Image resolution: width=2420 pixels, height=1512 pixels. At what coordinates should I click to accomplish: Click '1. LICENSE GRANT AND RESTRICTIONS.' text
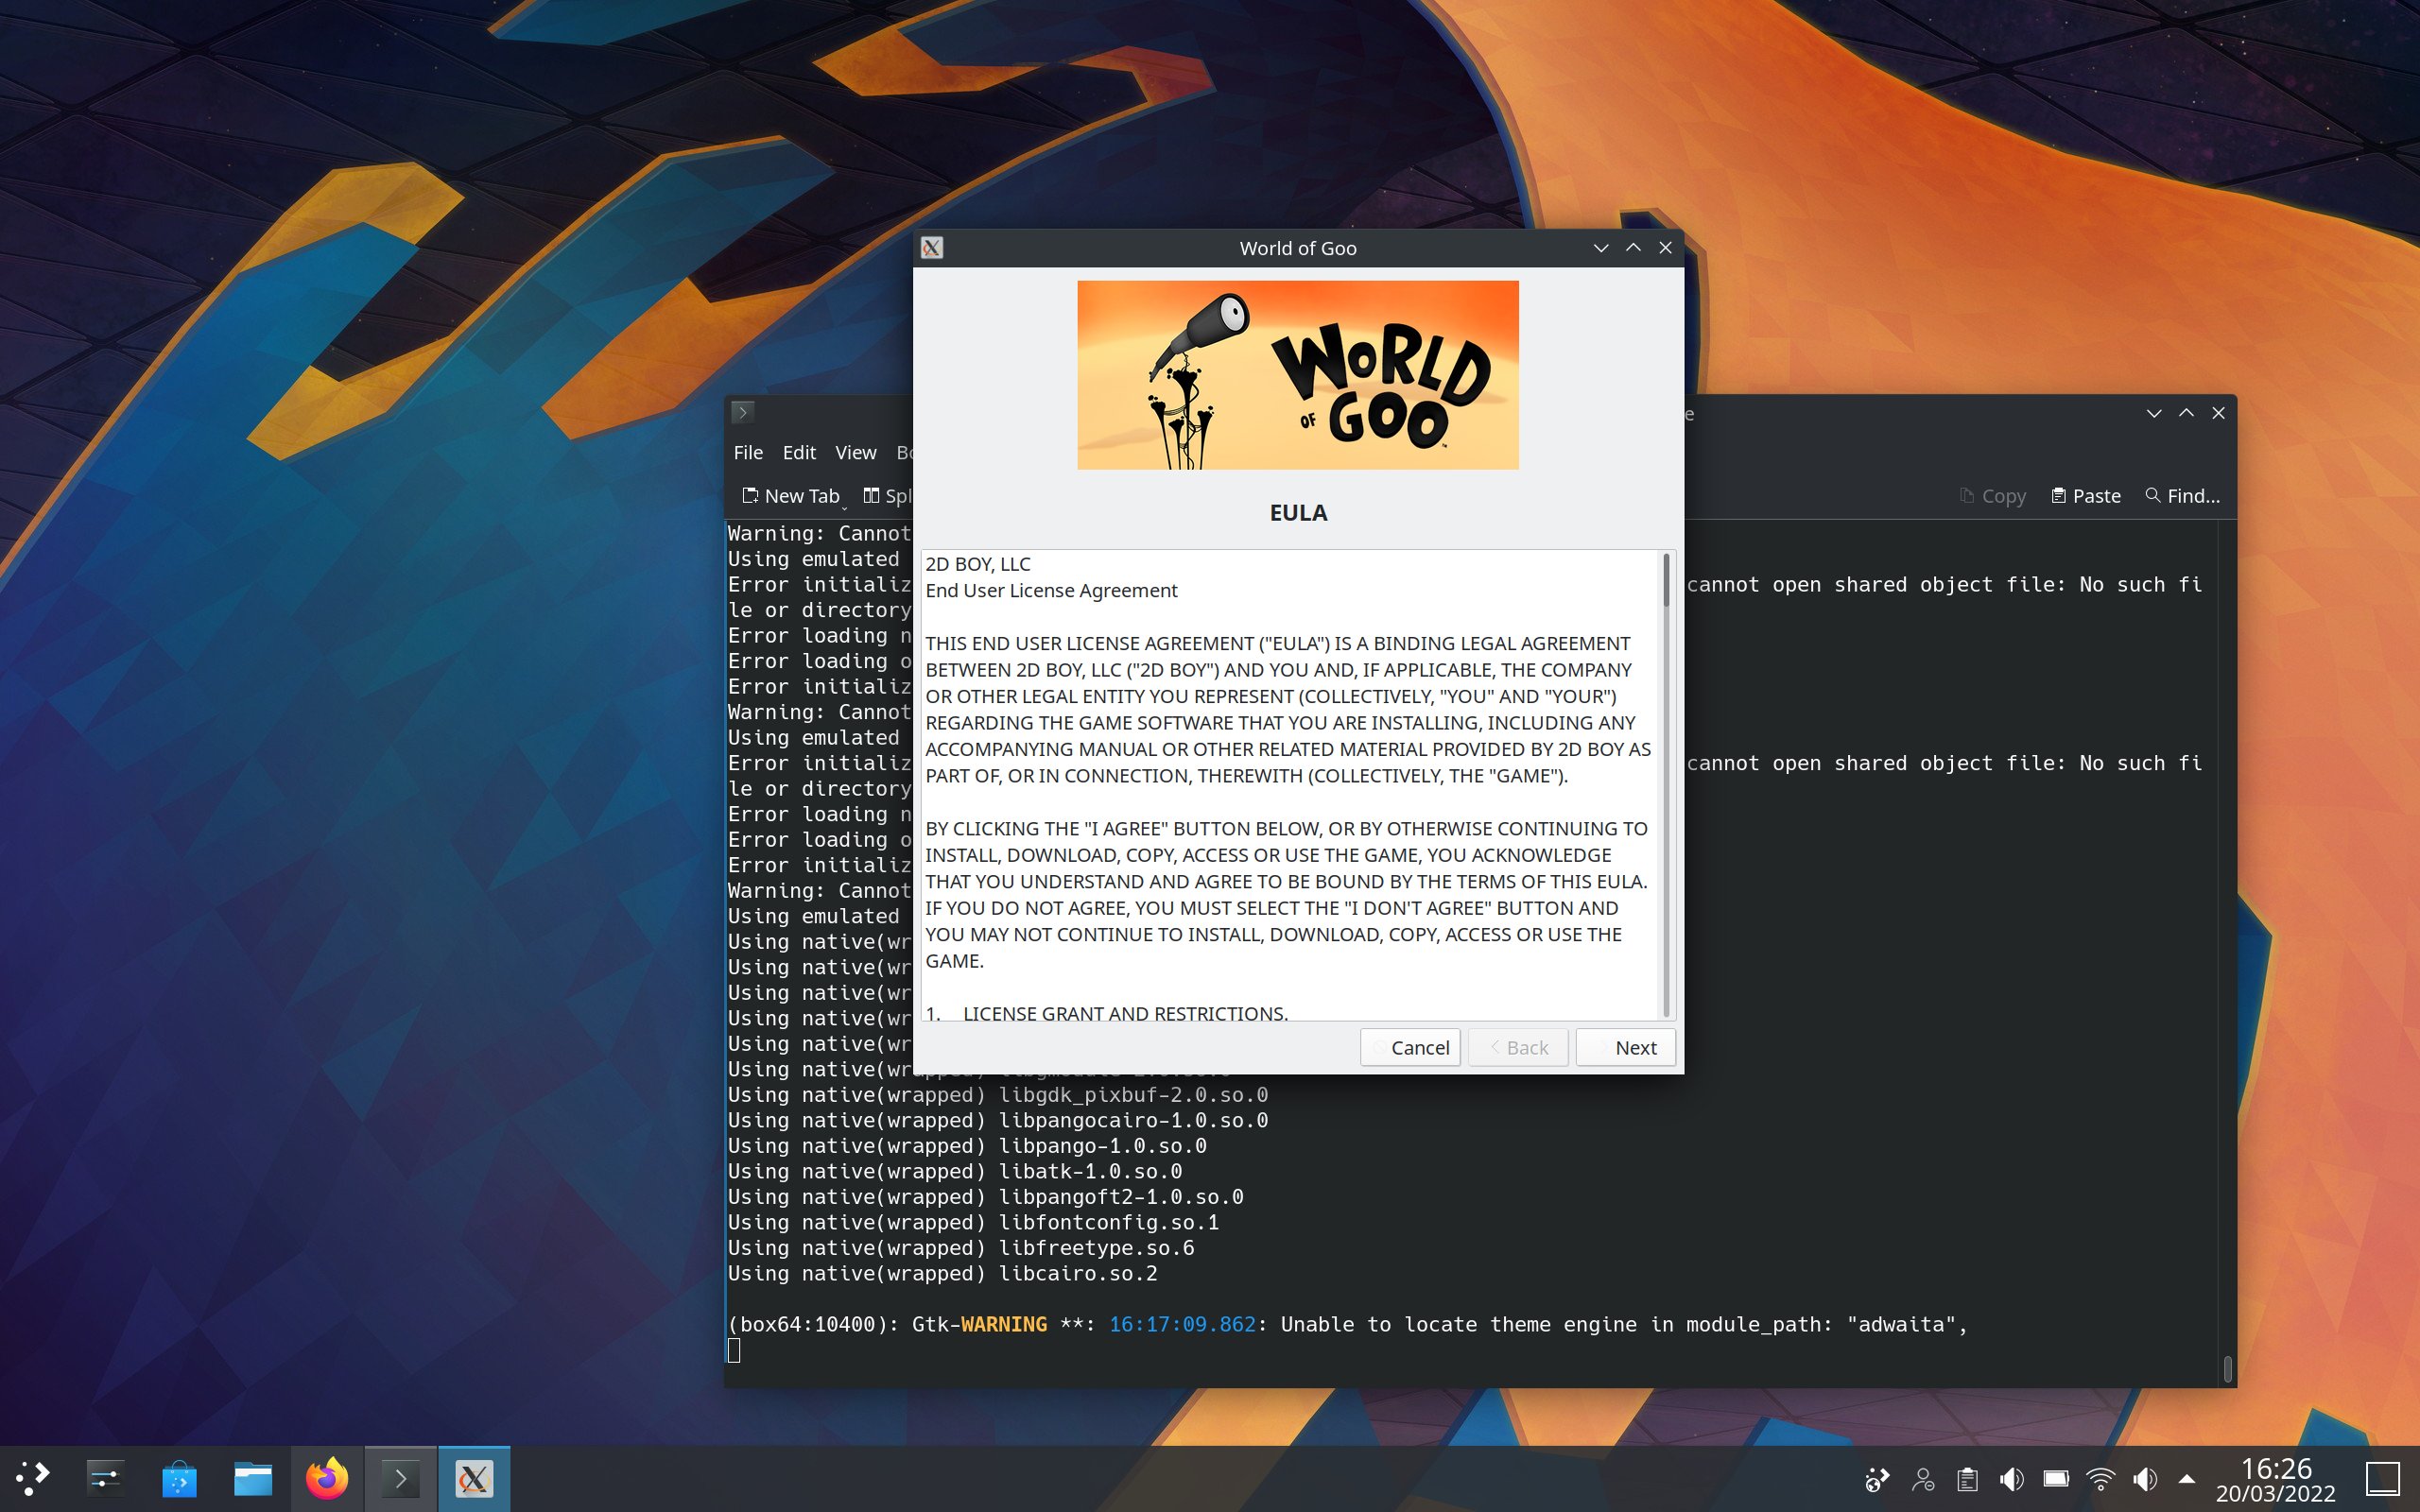[1106, 1012]
